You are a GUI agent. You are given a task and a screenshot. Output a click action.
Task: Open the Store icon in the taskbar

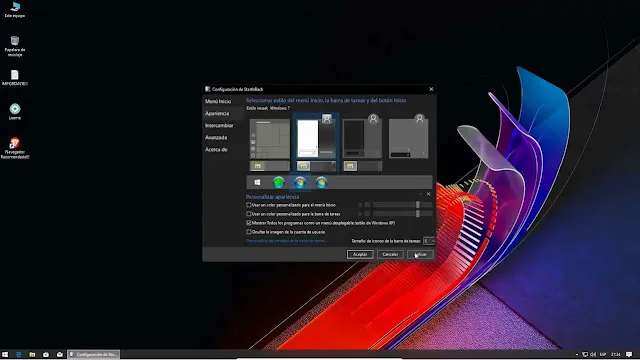coord(46,354)
